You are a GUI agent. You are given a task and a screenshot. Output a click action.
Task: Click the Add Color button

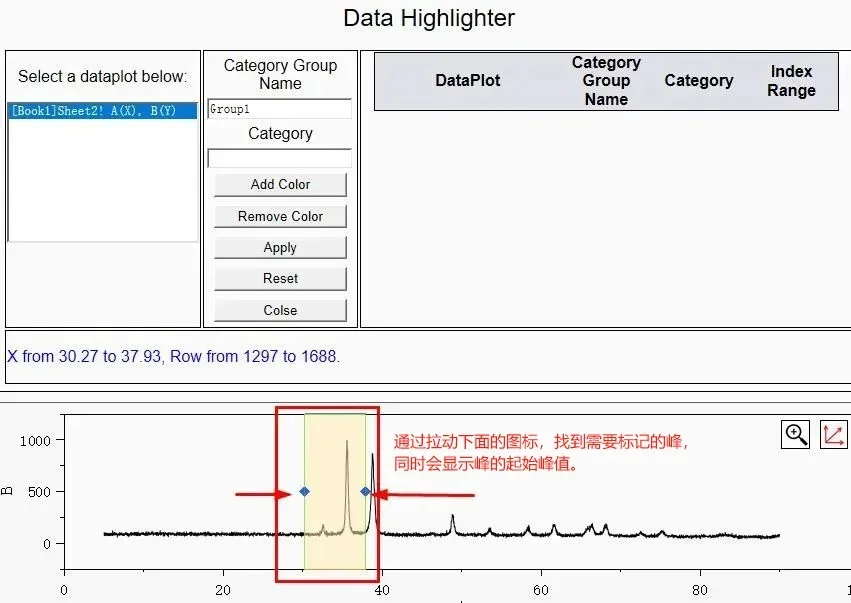coord(280,185)
